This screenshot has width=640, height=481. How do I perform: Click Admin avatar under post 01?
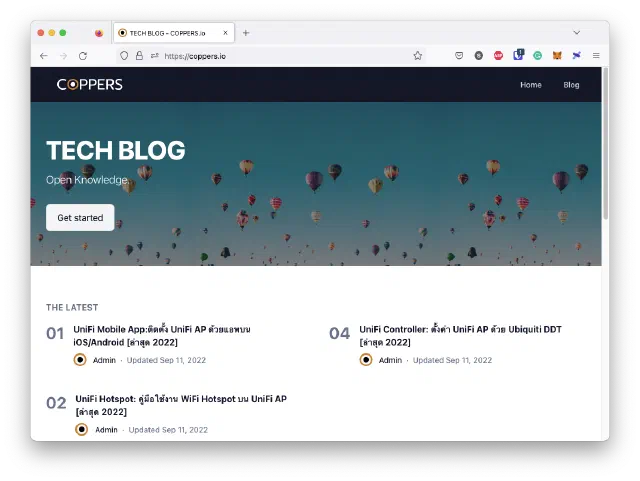pyautogui.click(x=80, y=360)
